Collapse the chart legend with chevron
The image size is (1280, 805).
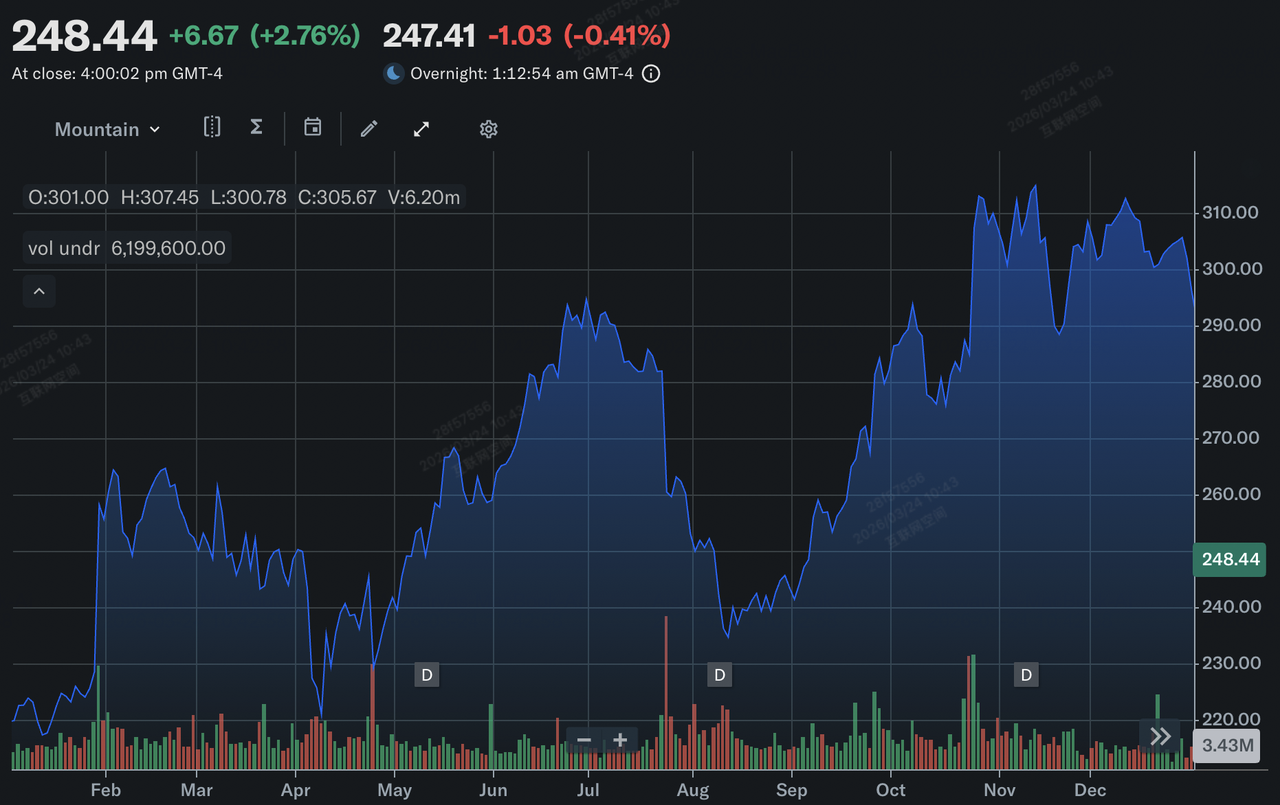(x=39, y=291)
